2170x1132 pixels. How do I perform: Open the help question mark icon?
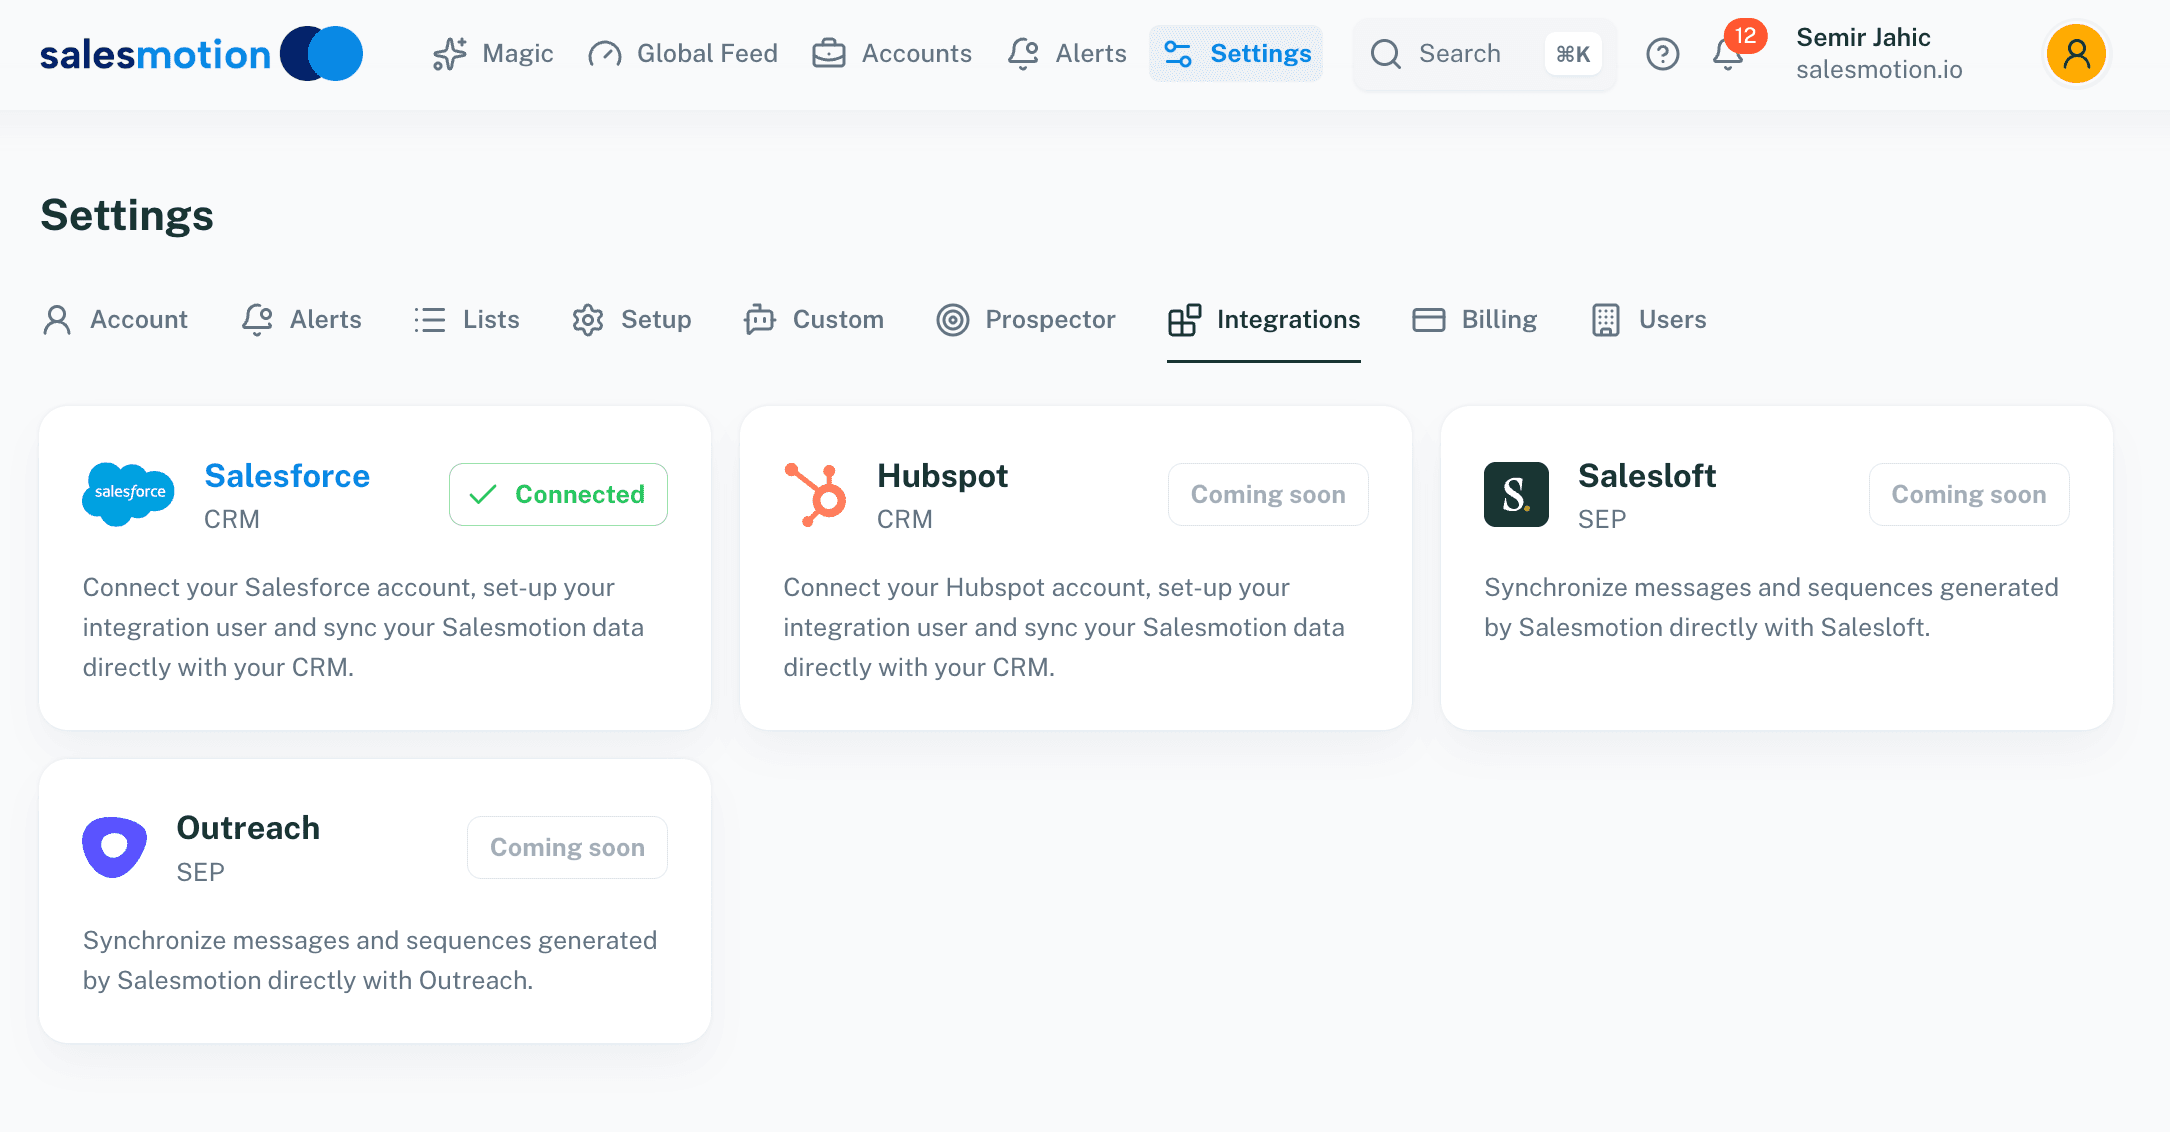click(x=1662, y=54)
